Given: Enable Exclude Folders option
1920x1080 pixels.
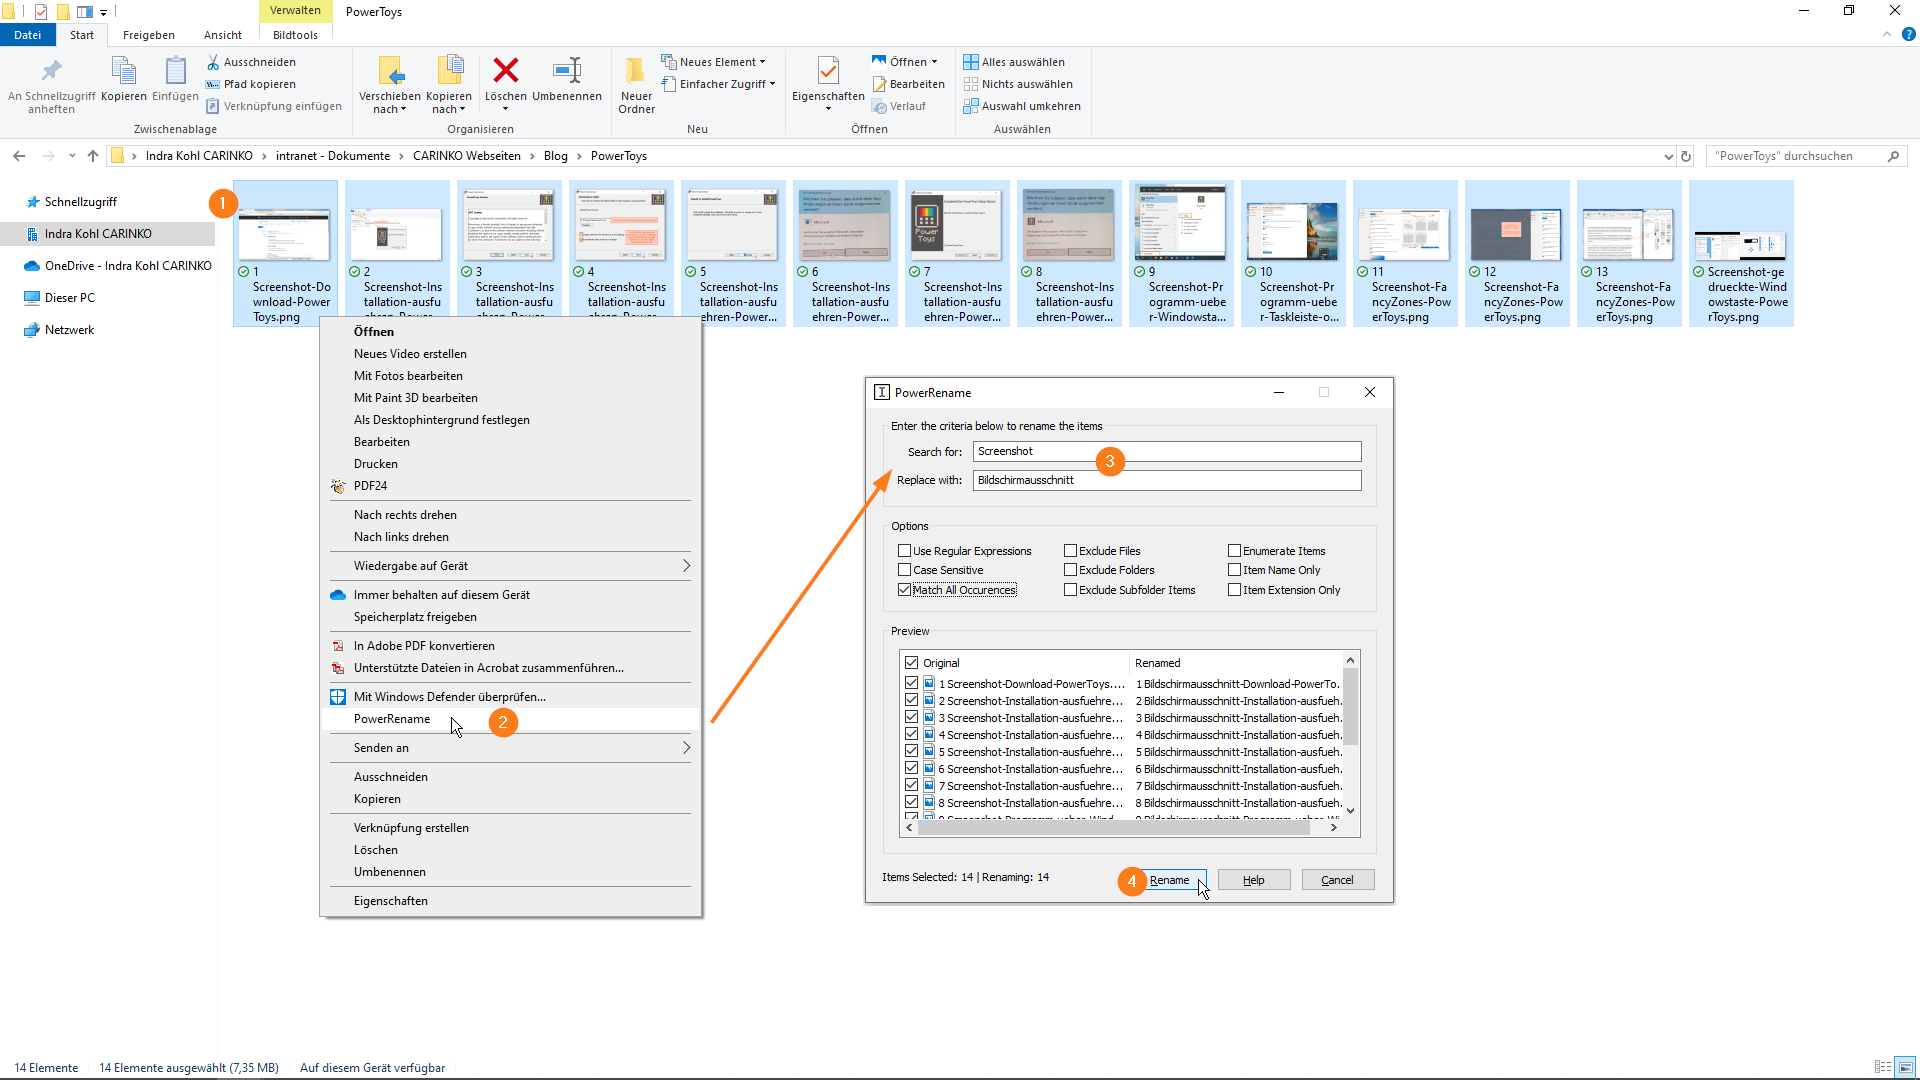Looking at the screenshot, I should click(x=1070, y=570).
